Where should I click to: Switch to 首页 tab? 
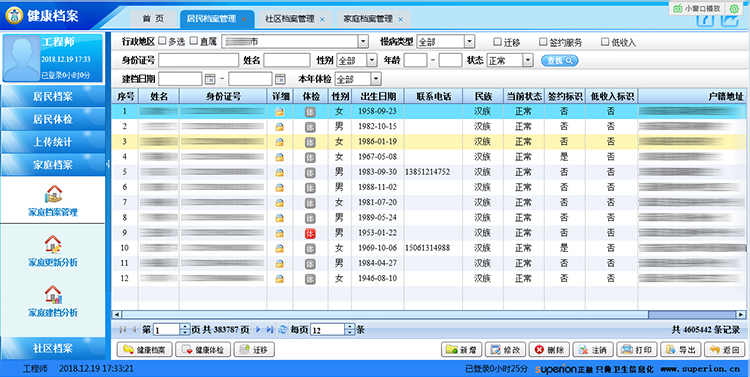tap(153, 19)
